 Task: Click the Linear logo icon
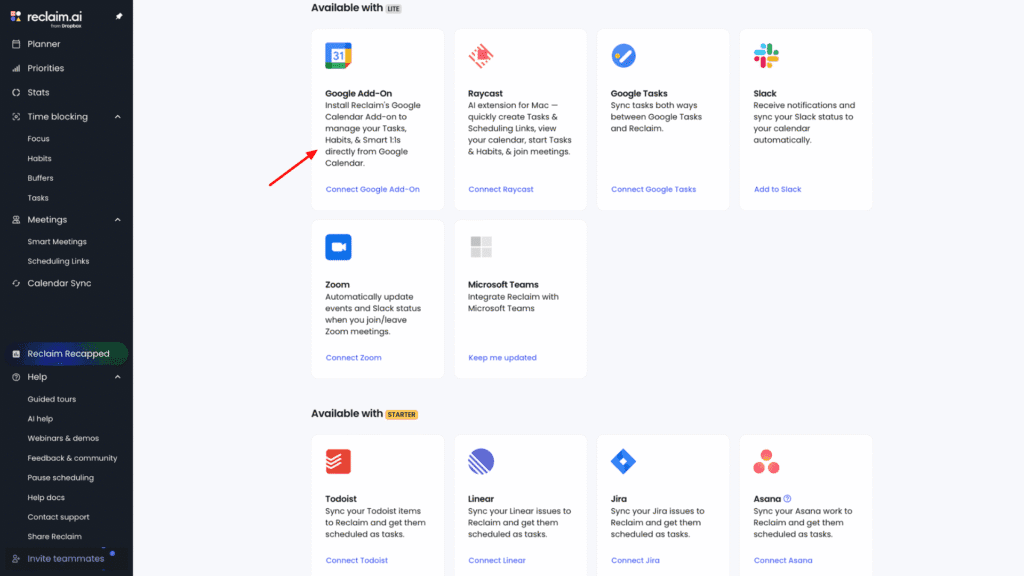[481, 461]
